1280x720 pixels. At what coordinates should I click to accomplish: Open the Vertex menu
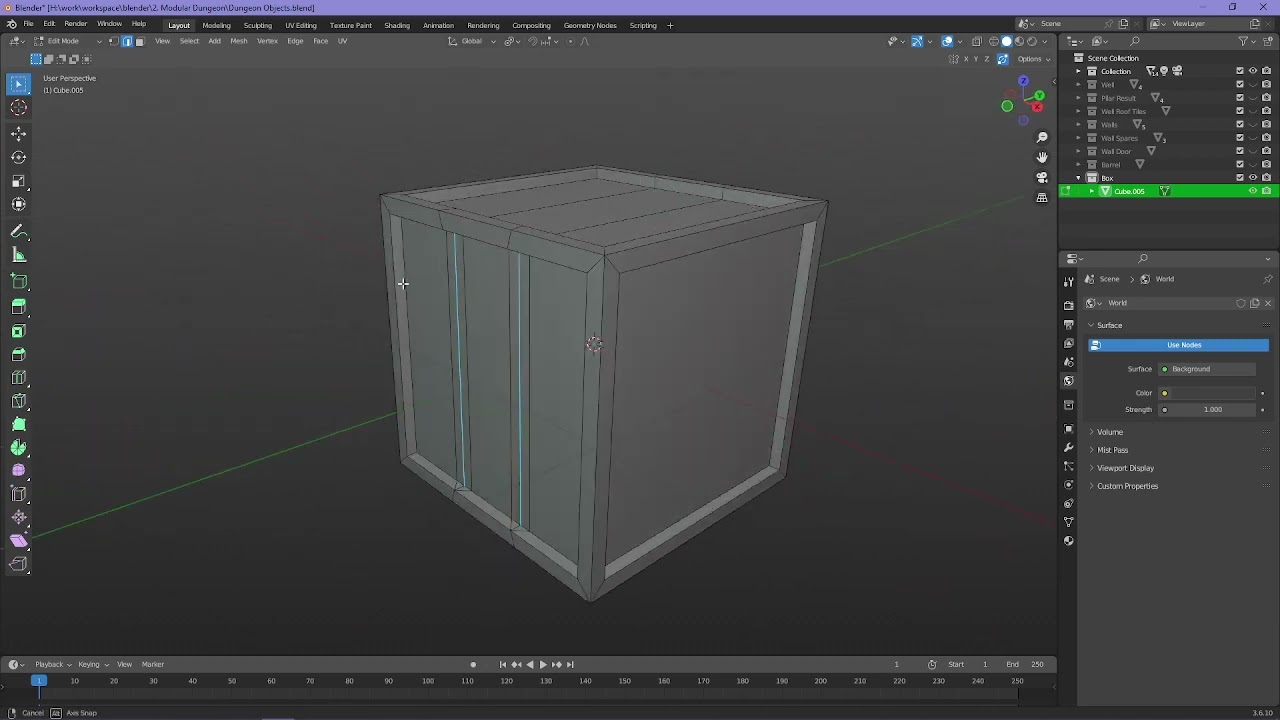[x=267, y=41]
